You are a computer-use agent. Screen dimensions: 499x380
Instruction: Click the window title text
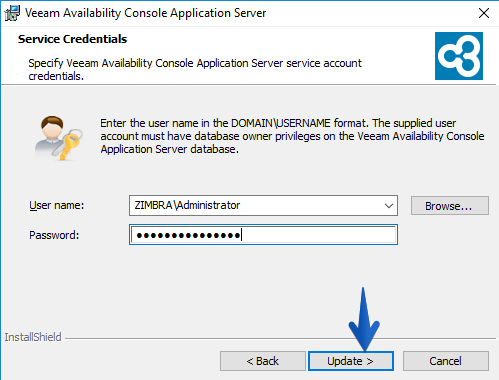pyautogui.click(x=145, y=13)
